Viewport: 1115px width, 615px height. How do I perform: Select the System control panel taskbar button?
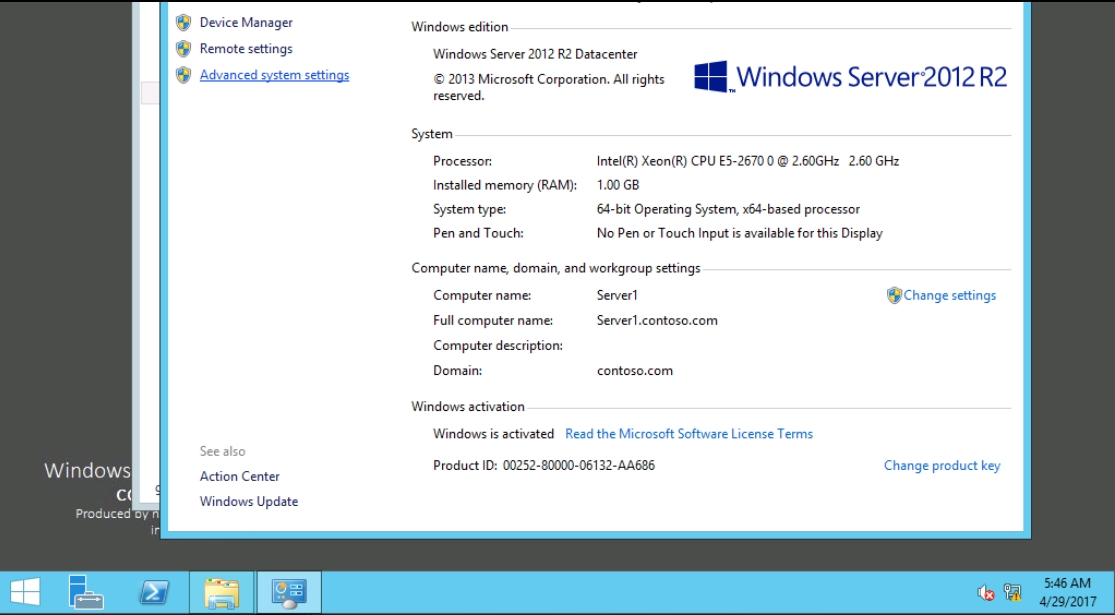point(289,592)
